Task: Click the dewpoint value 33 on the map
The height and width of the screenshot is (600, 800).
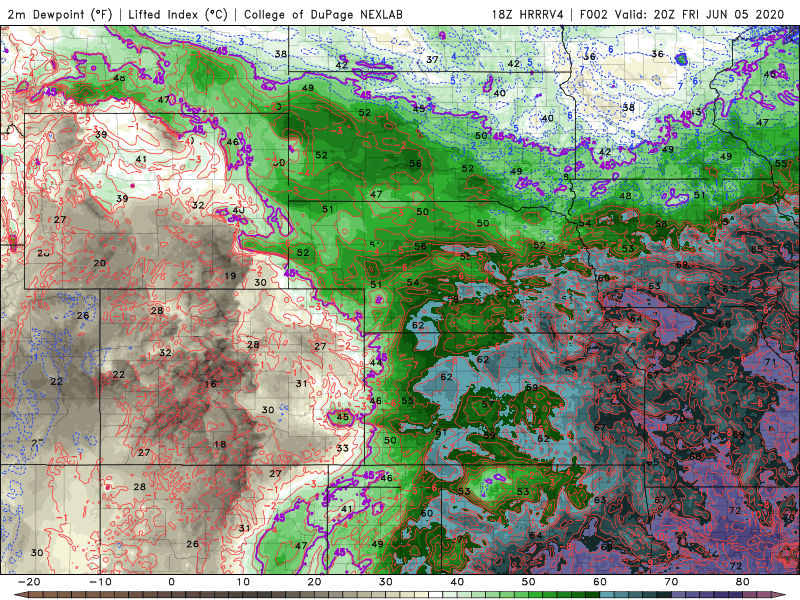Action: (x=342, y=448)
